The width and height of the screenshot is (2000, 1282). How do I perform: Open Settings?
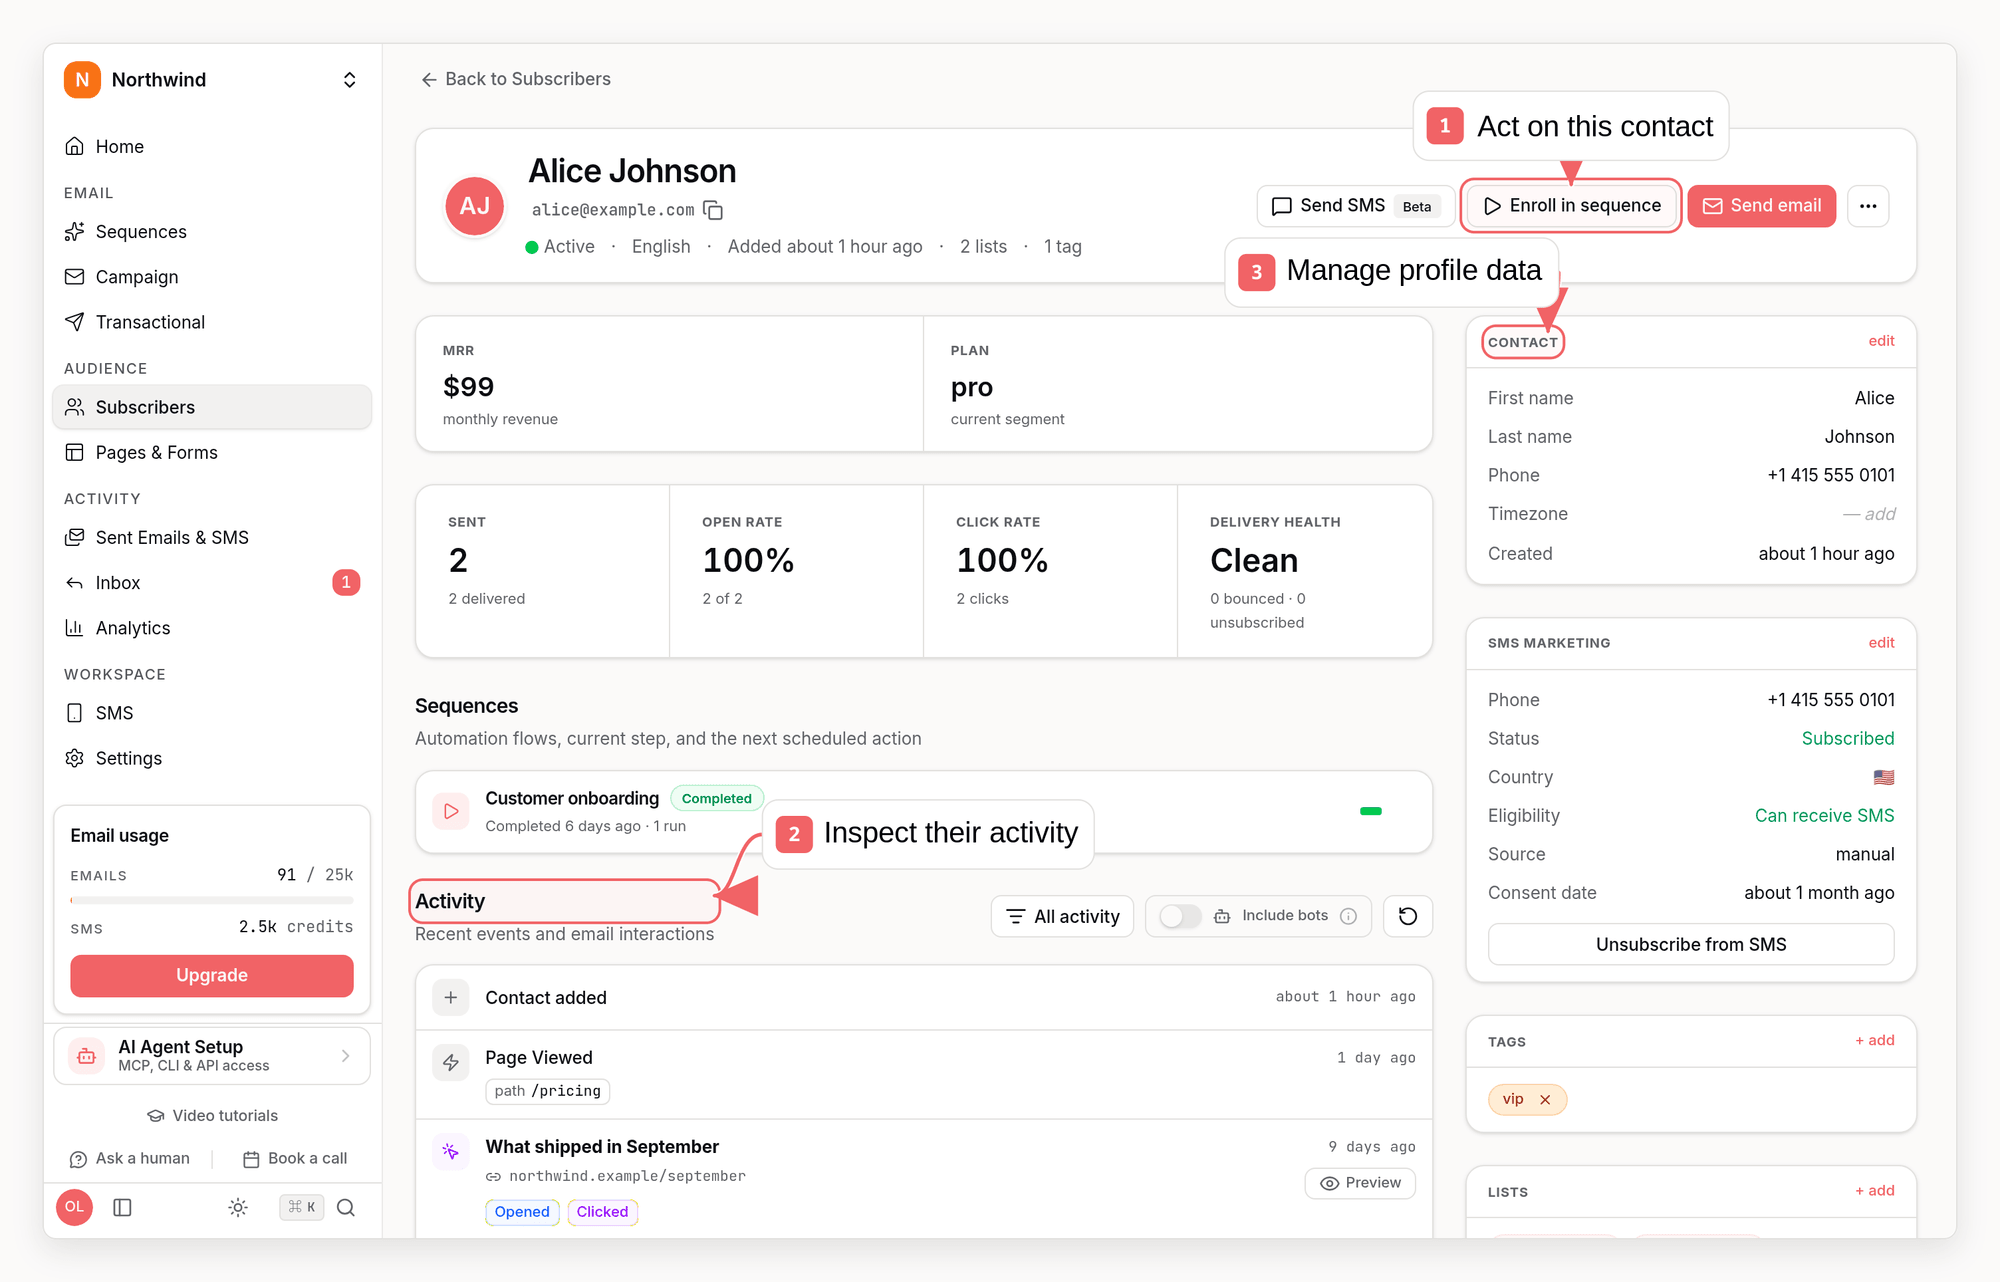click(212, 758)
